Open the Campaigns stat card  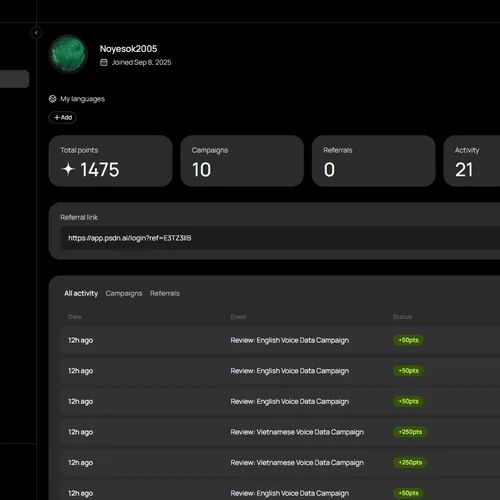pyautogui.click(x=242, y=161)
